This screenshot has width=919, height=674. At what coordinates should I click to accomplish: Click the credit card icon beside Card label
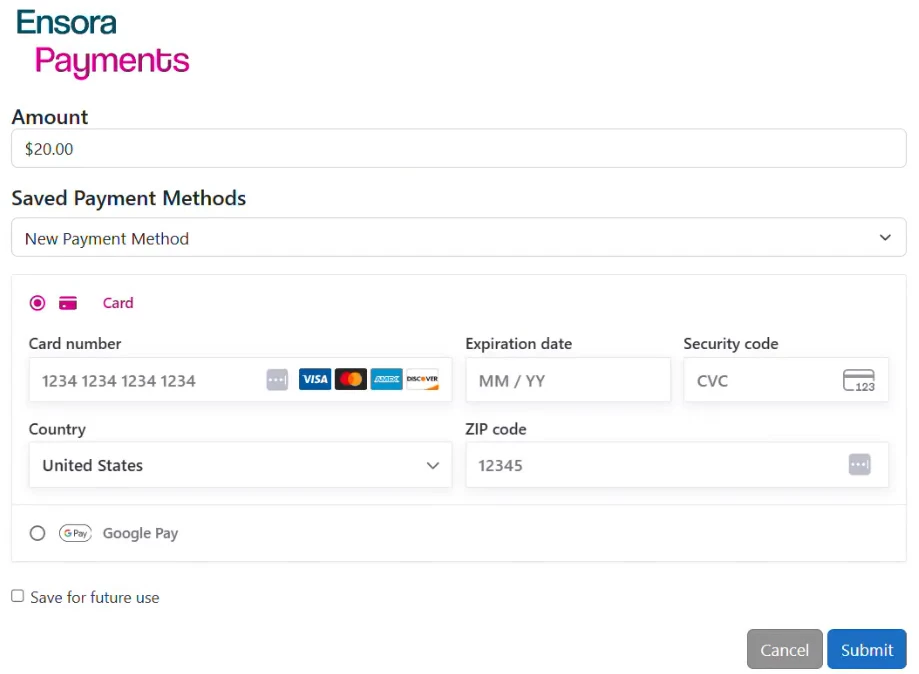coord(68,303)
